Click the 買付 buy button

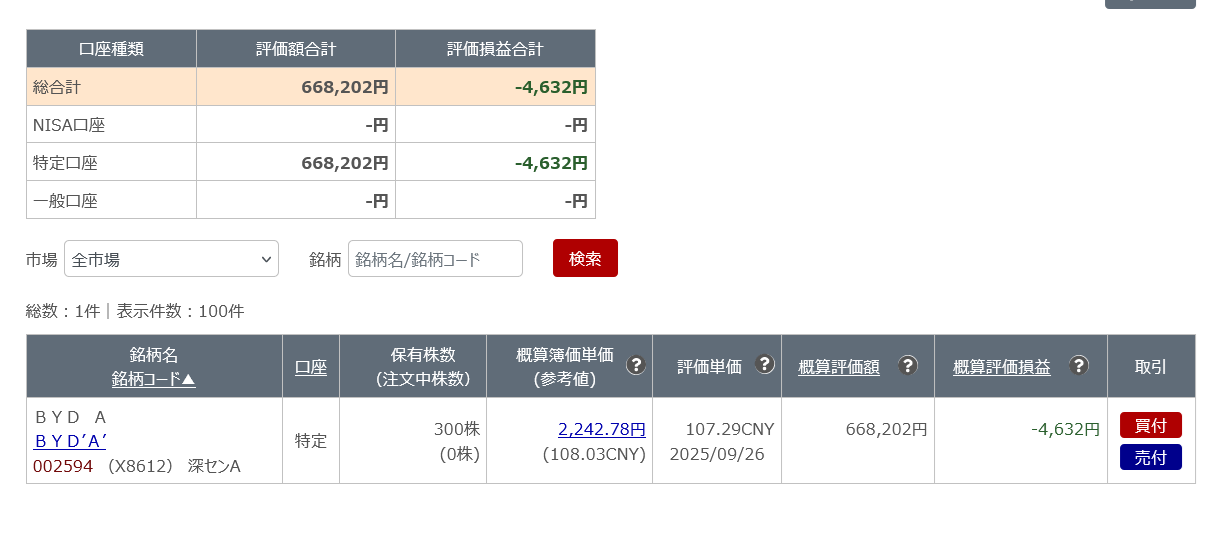pyautogui.click(x=1150, y=425)
